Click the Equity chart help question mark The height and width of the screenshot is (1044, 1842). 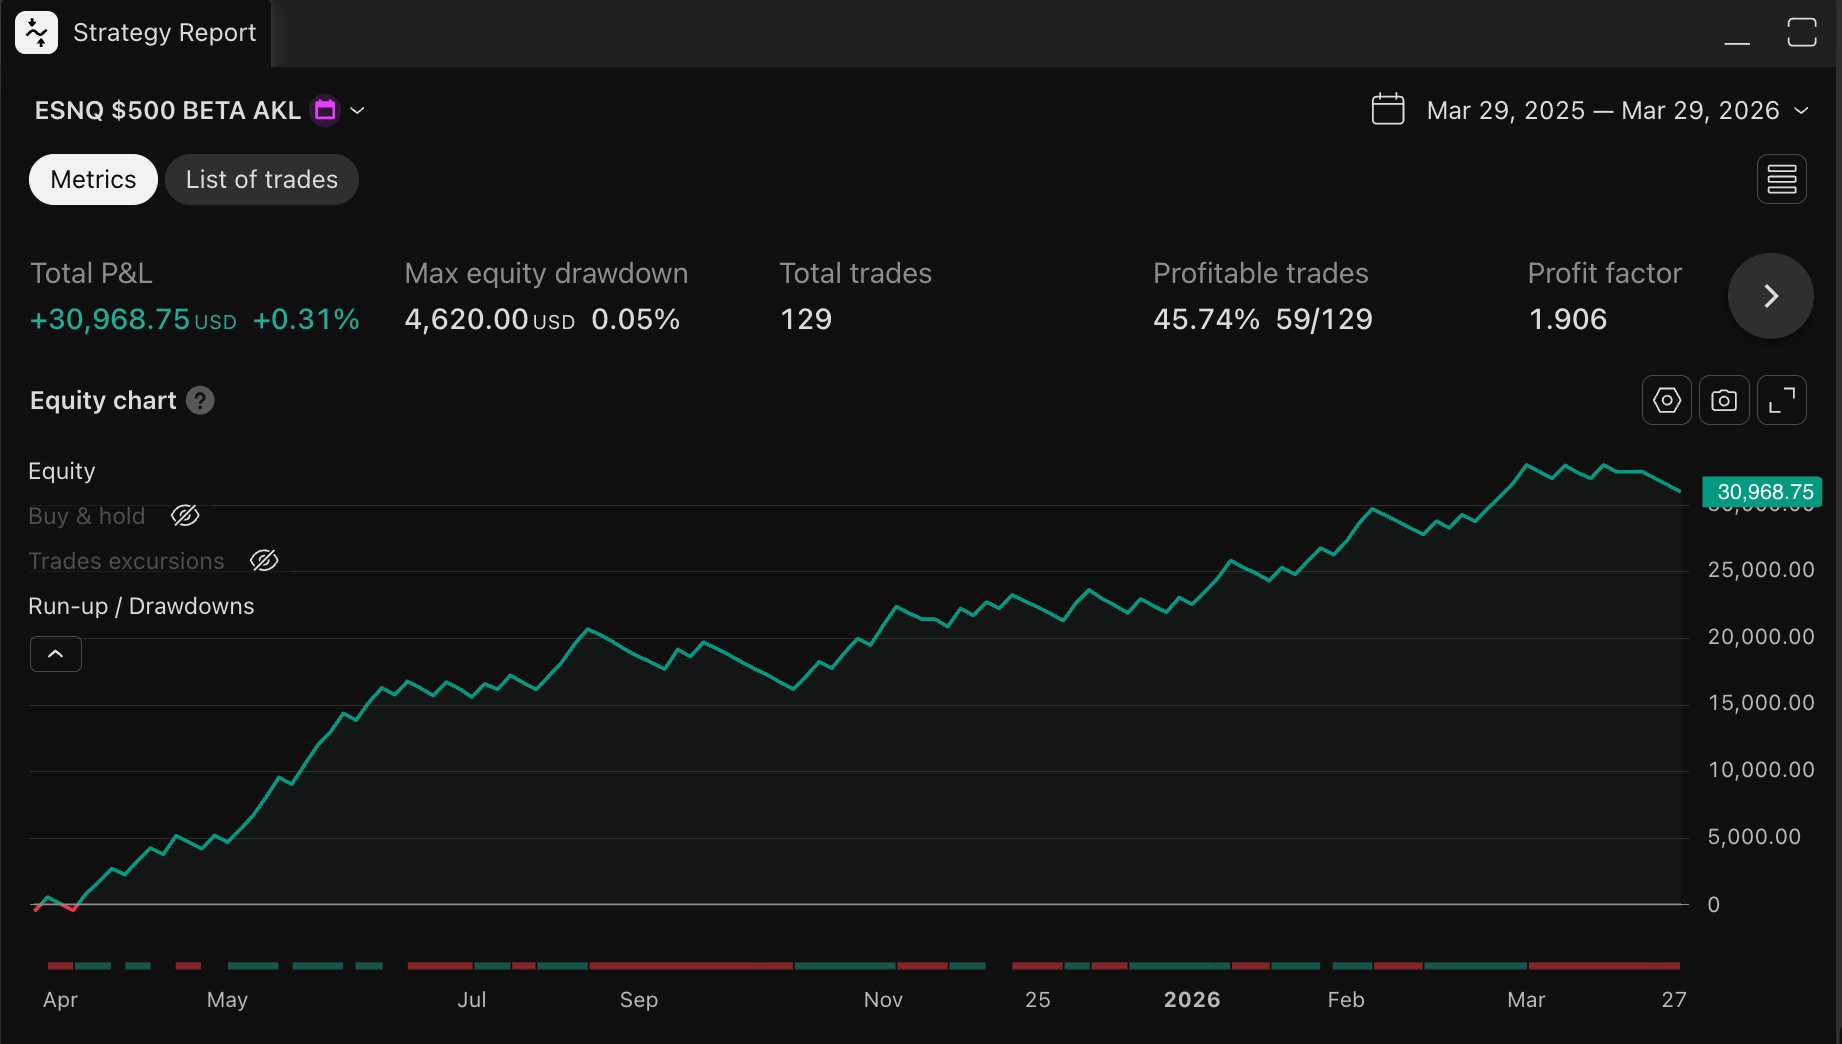click(x=201, y=400)
